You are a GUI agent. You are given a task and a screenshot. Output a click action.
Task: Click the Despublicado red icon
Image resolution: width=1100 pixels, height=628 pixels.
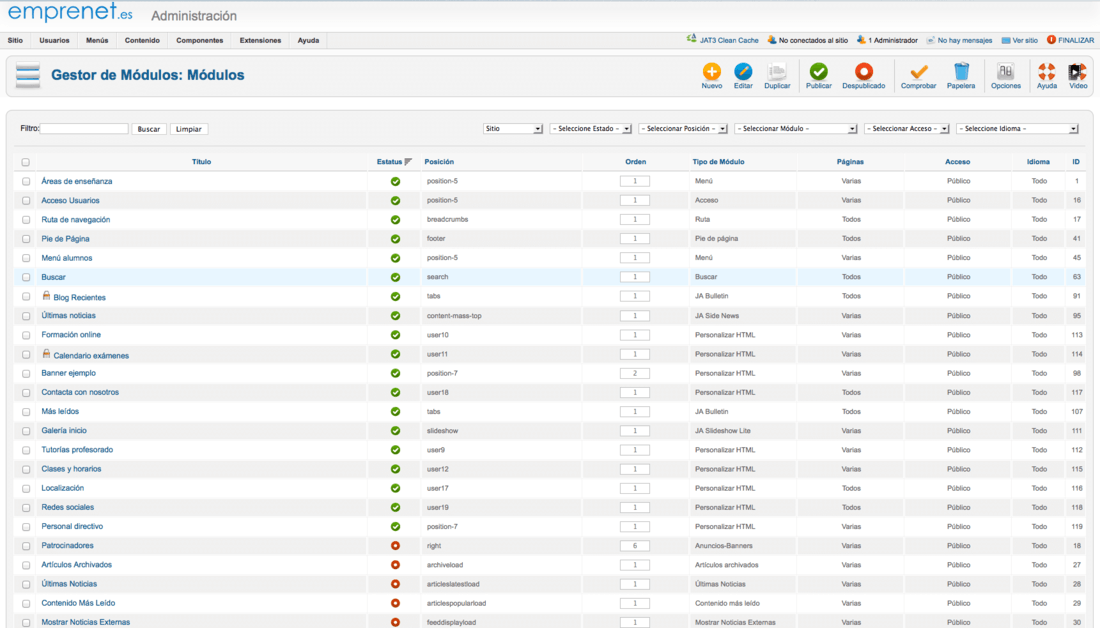(x=864, y=72)
